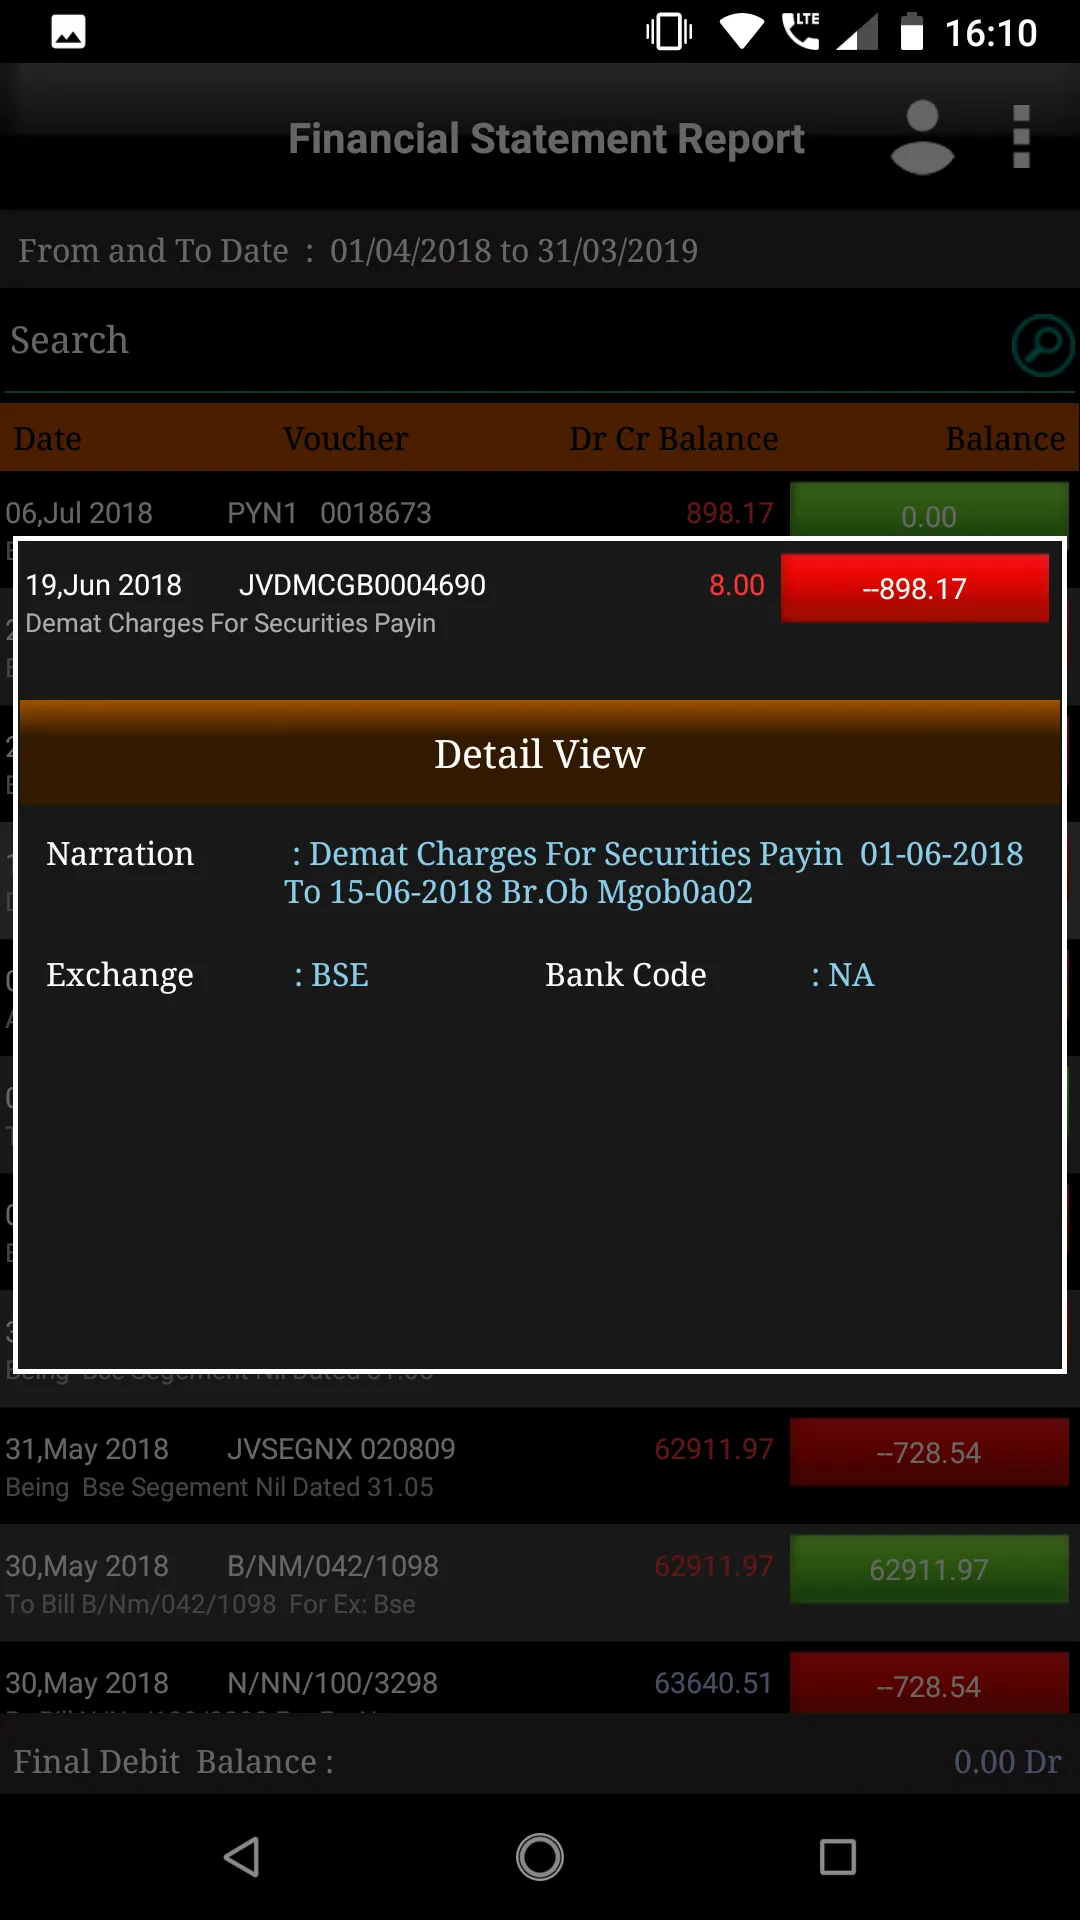Tap the vibrate mode status icon
The image size is (1080, 1920).
[x=669, y=32]
